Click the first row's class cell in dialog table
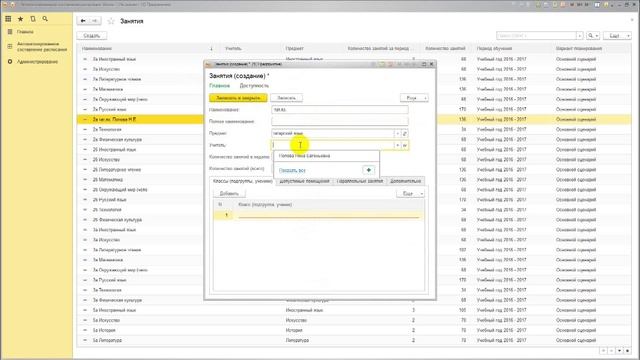This screenshot has width=640, height=360. click(329, 215)
